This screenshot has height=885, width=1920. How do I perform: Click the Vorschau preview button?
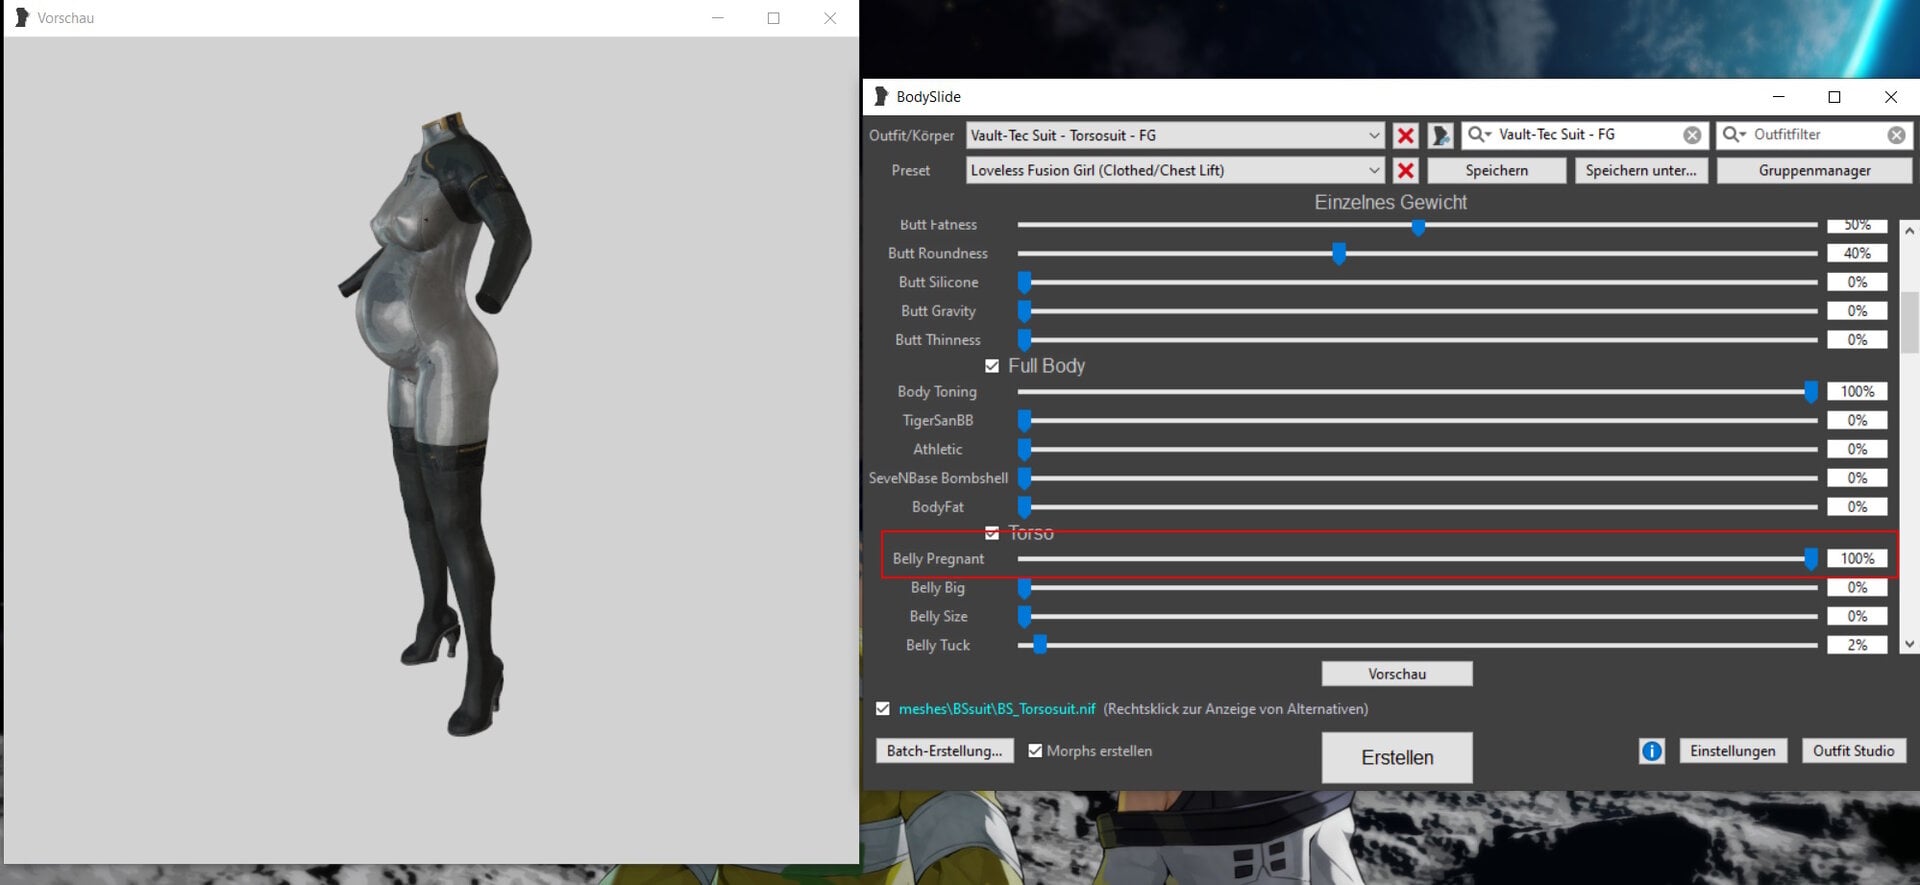pos(1397,674)
